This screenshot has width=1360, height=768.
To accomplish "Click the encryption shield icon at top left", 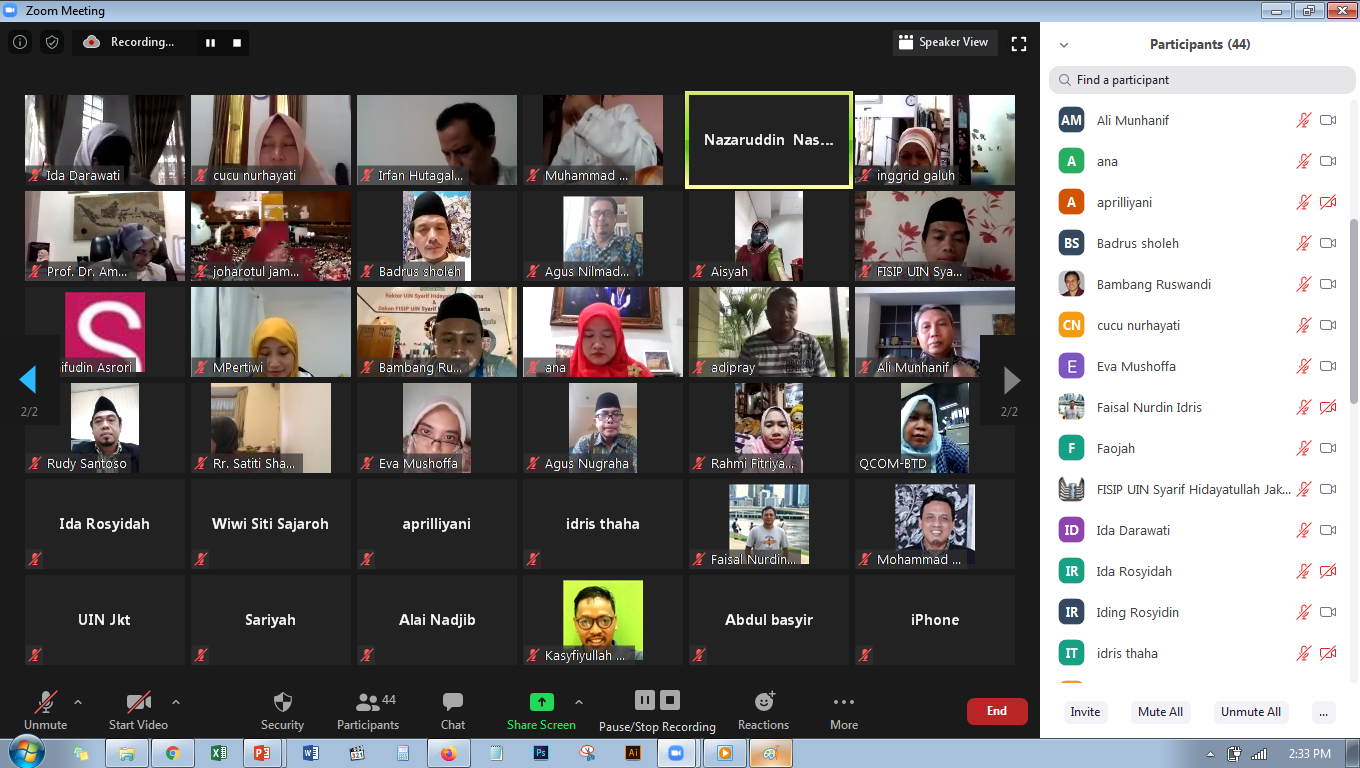I will point(52,42).
